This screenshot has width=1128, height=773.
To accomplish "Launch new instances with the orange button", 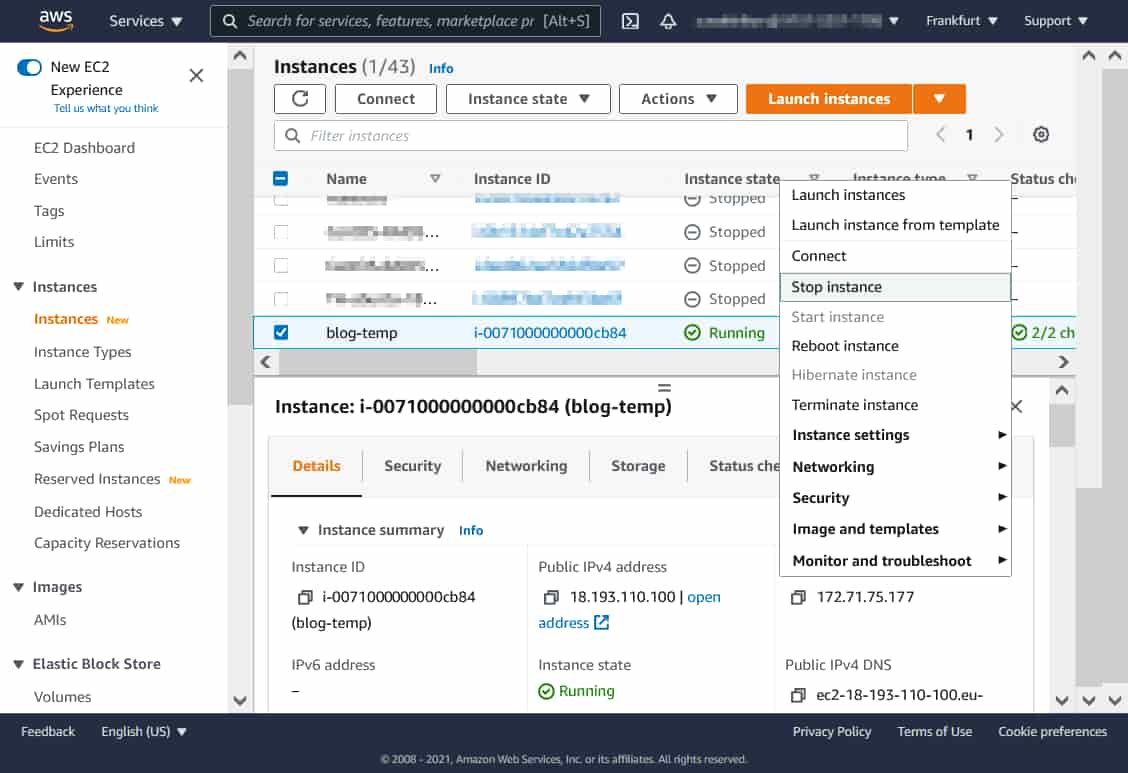I will [828, 99].
